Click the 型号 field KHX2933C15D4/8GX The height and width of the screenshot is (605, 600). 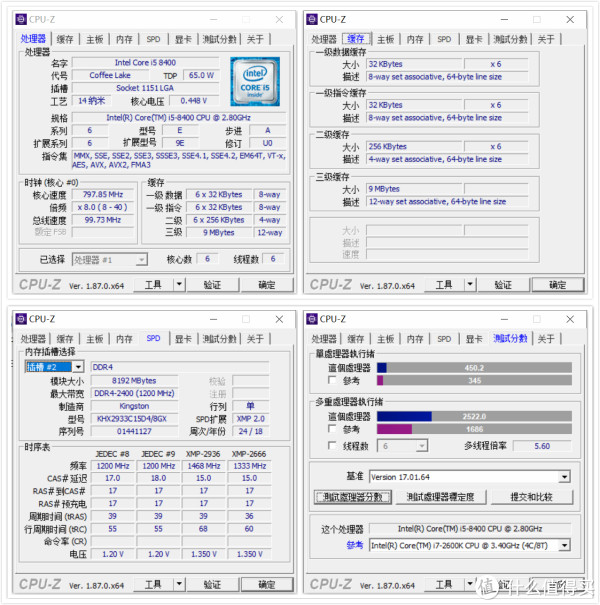click(134, 419)
